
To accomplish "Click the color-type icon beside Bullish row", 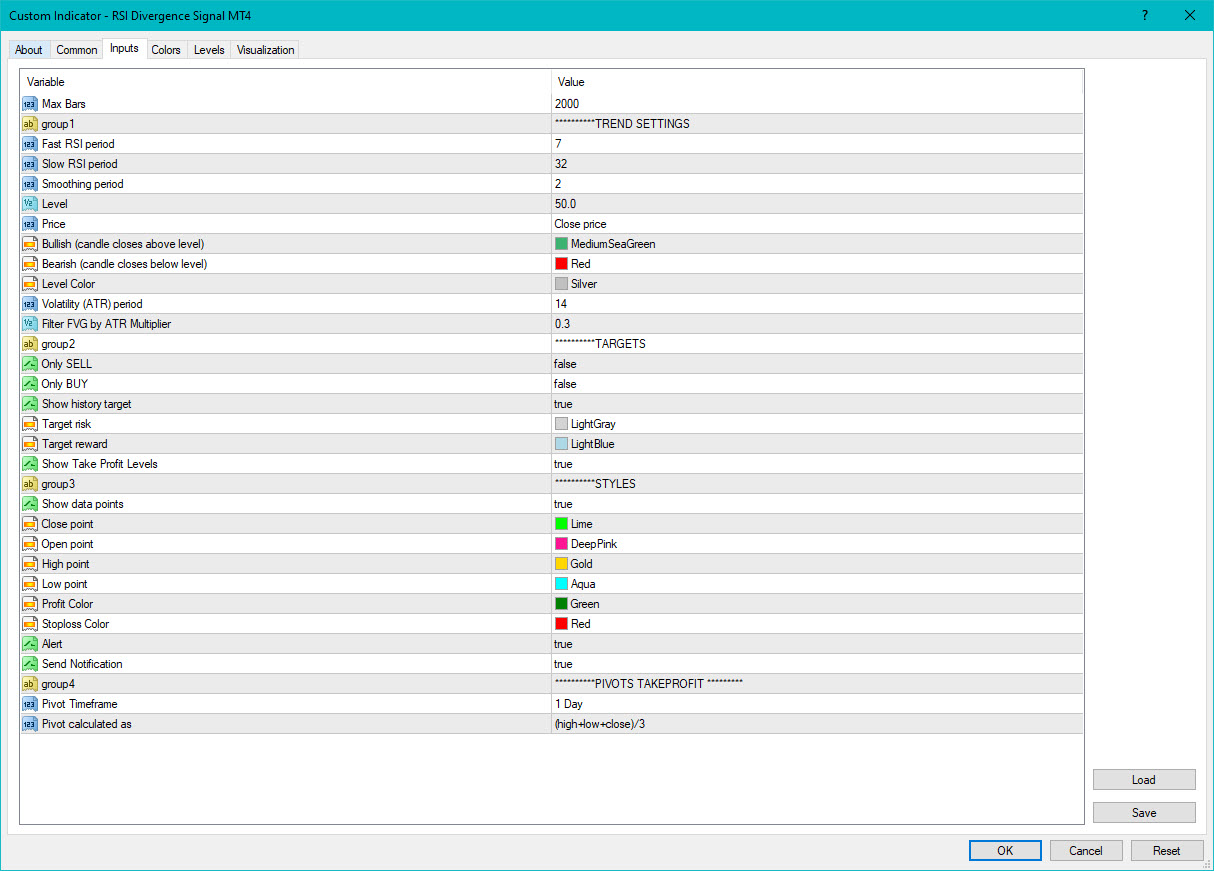I will pyautogui.click(x=29, y=244).
